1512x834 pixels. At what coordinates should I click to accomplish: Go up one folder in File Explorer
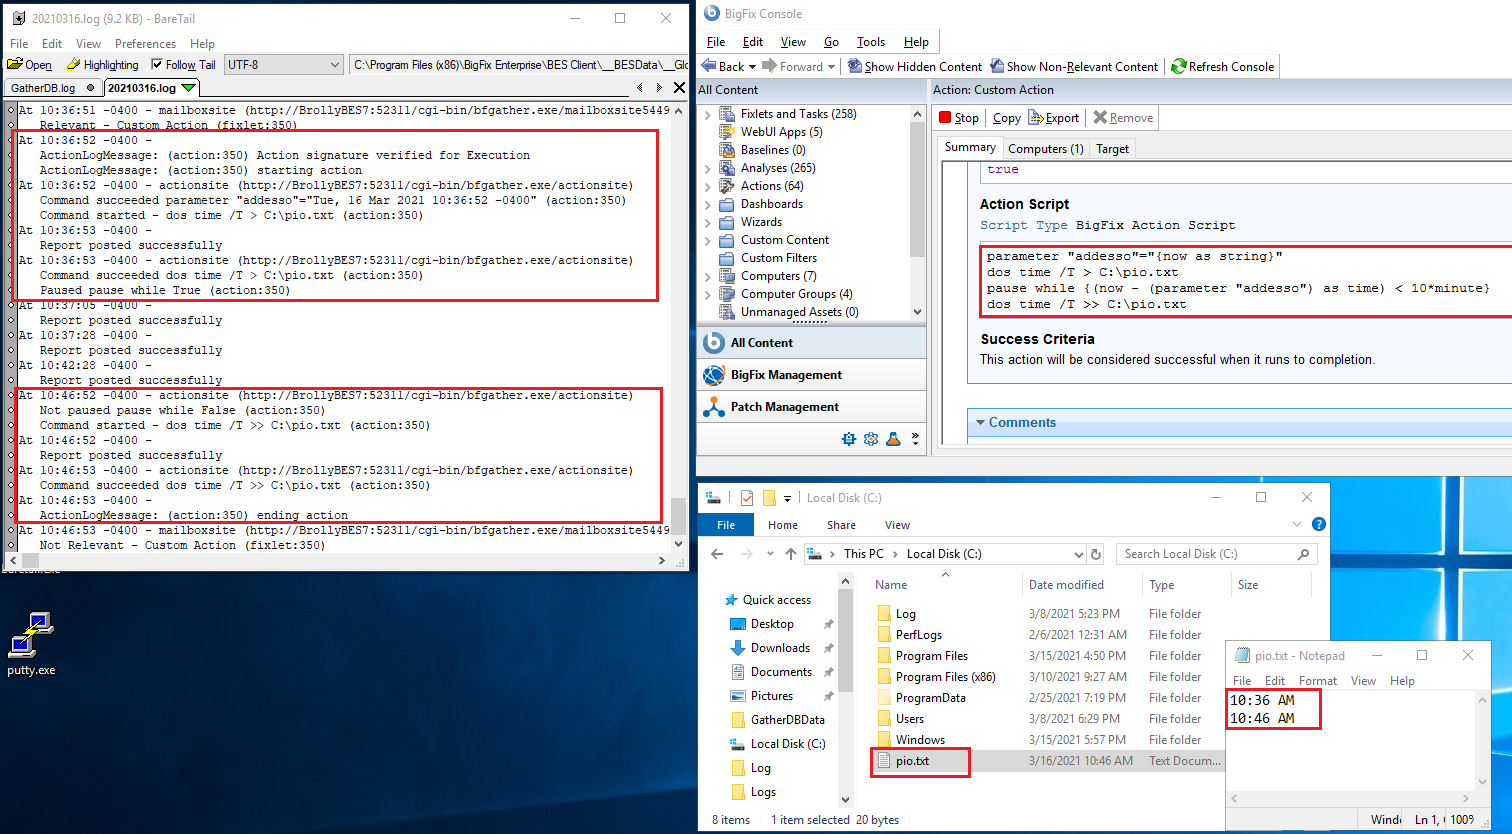[x=790, y=554]
